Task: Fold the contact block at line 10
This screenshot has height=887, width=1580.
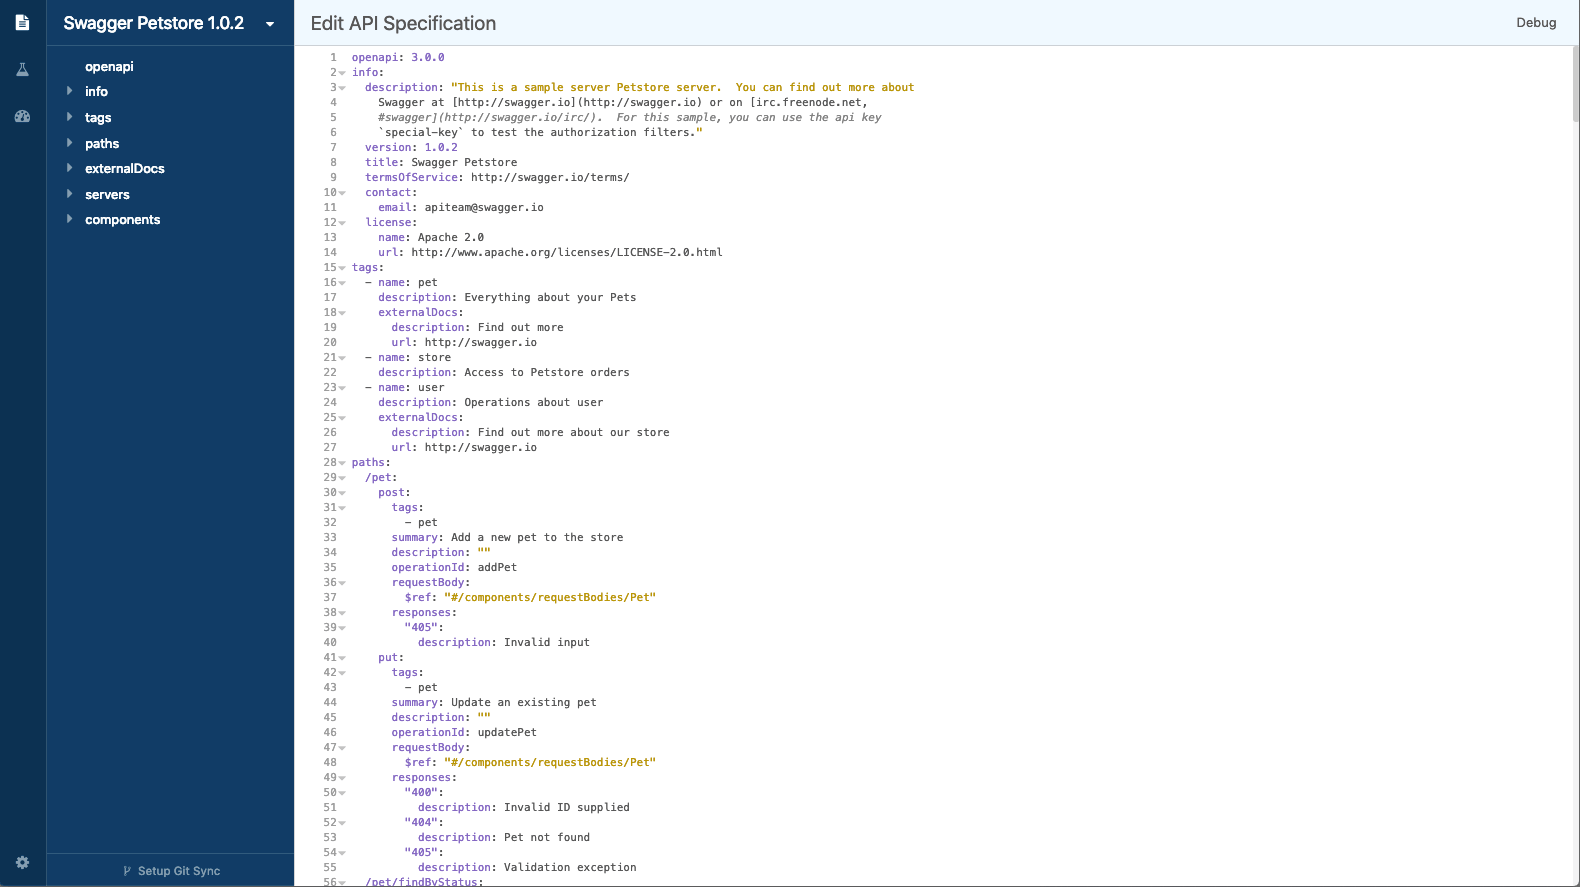Action: click(x=342, y=193)
